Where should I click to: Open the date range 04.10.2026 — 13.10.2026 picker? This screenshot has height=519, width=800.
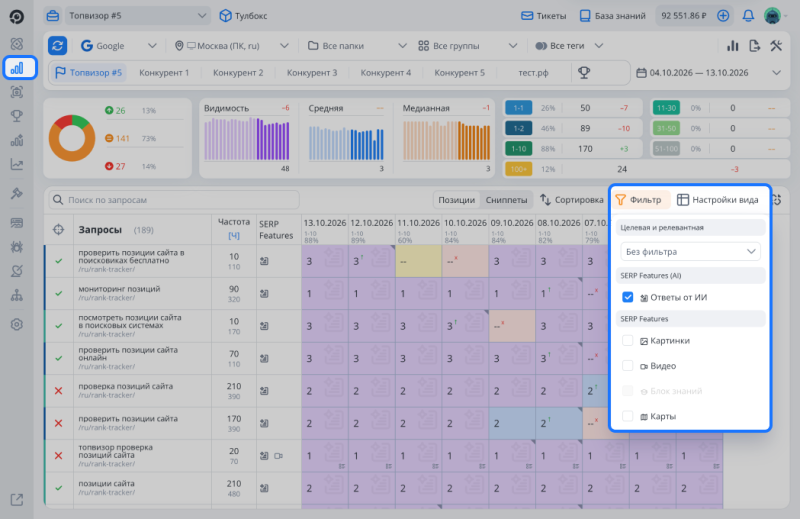[708, 72]
